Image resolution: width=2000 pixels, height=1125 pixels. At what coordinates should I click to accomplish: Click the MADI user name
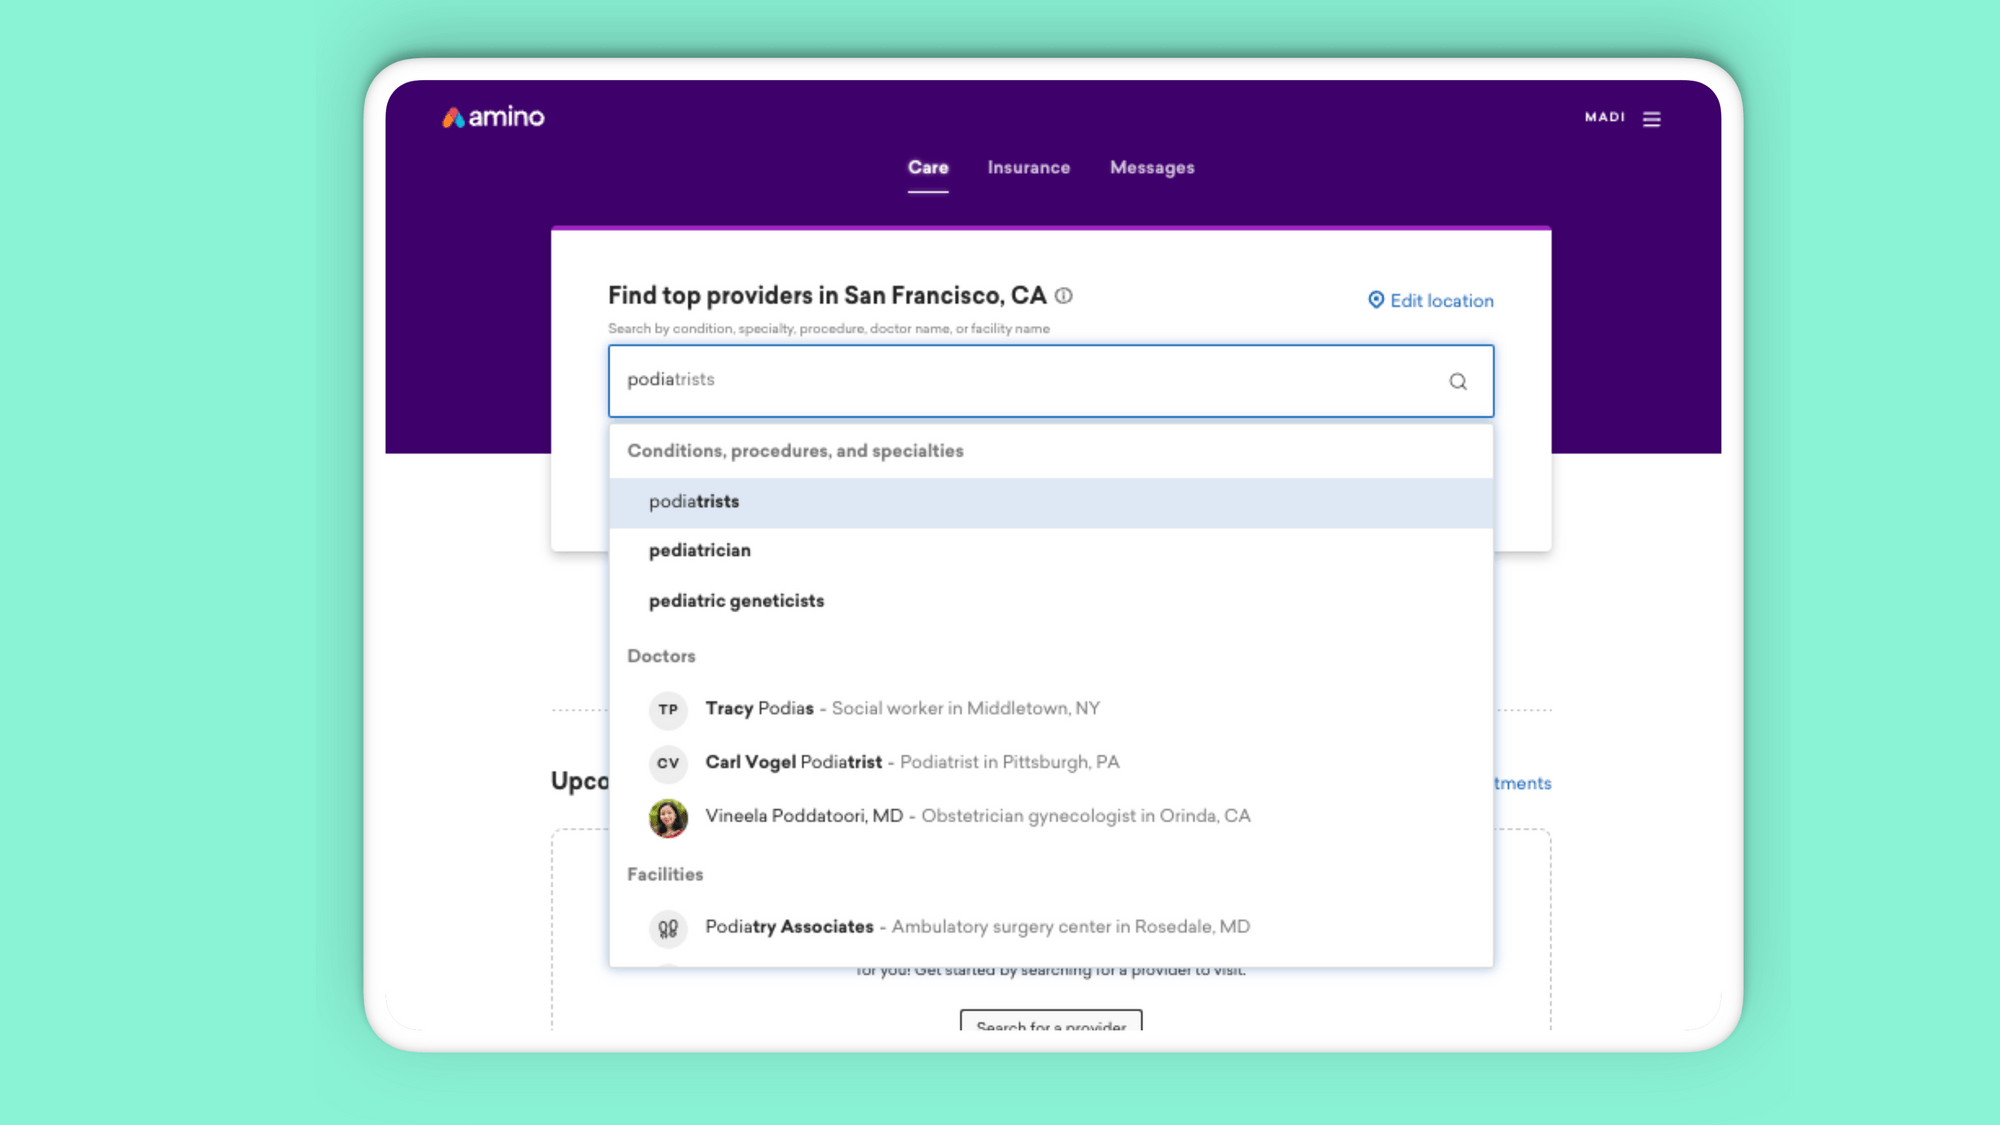click(x=1604, y=118)
